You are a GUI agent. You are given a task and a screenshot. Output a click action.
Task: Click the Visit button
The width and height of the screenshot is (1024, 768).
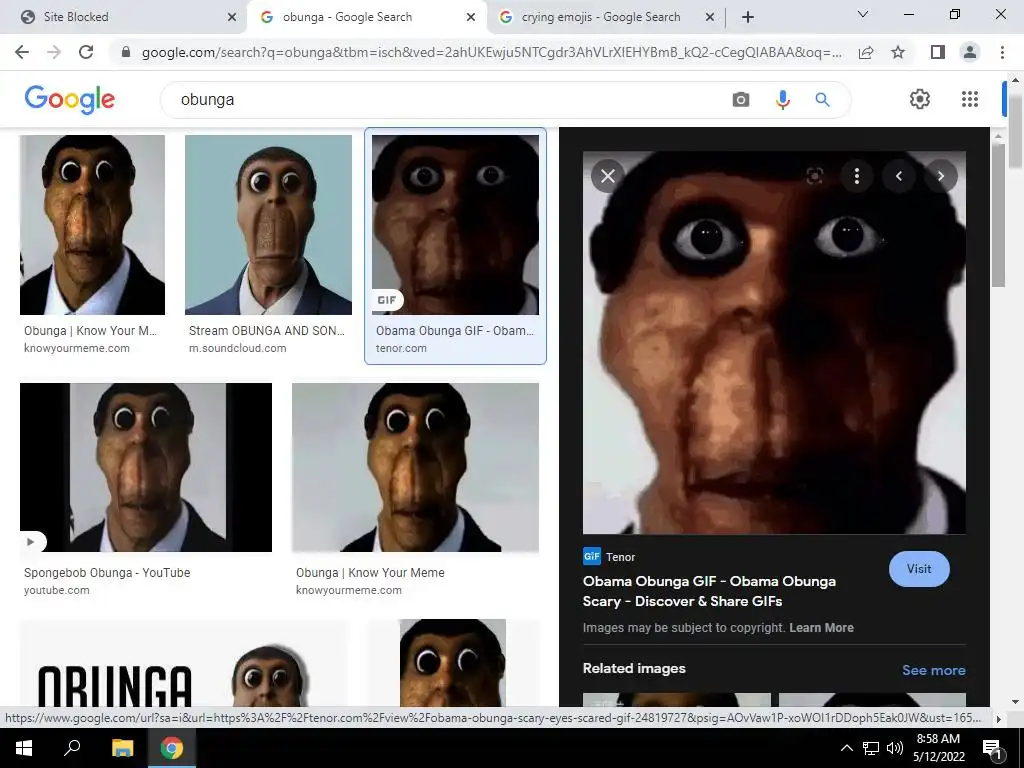(919, 569)
